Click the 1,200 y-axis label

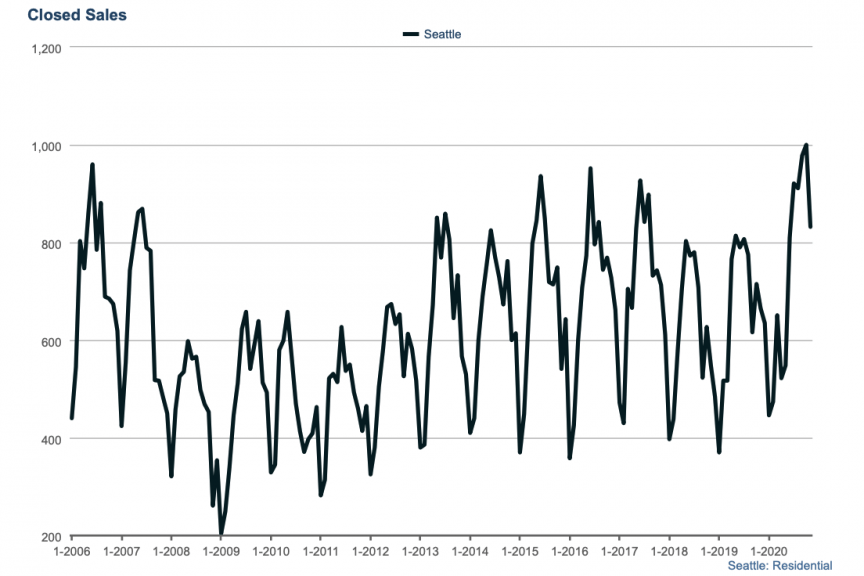(47, 48)
